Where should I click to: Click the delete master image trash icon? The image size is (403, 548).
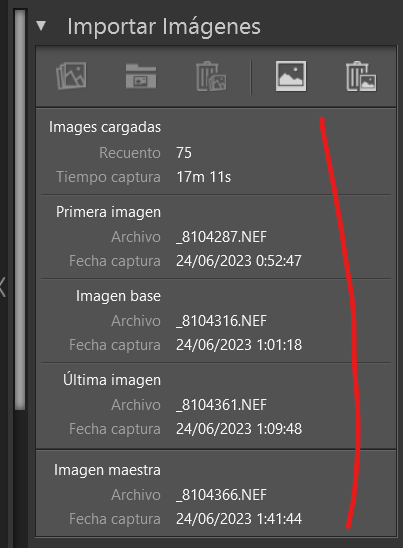pyautogui.click(x=361, y=76)
